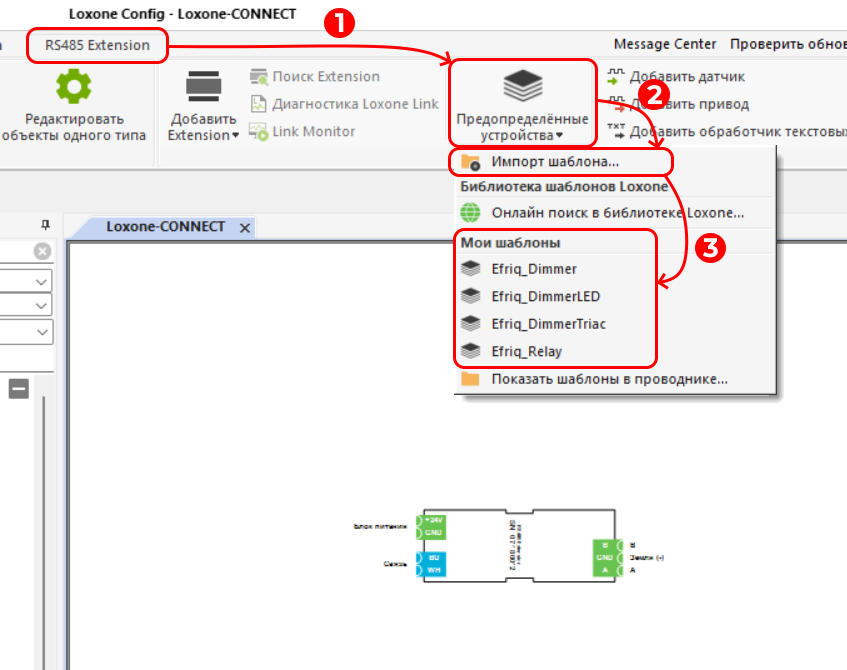This screenshot has width=847, height=670.
Task: Pin the left side panel
Action: pos(45,225)
